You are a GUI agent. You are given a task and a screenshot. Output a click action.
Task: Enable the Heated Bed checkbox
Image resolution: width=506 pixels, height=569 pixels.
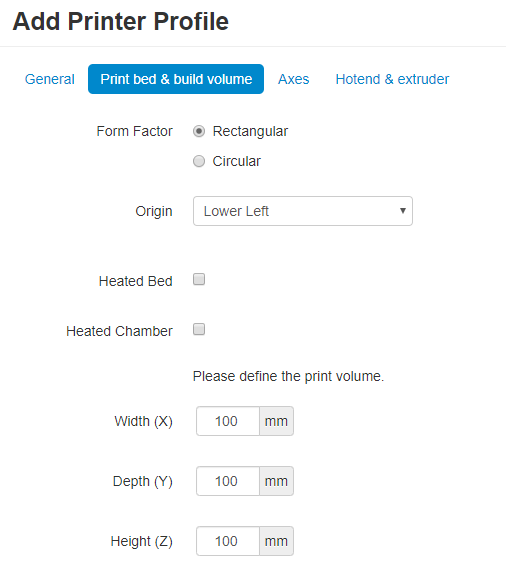(x=199, y=279)
